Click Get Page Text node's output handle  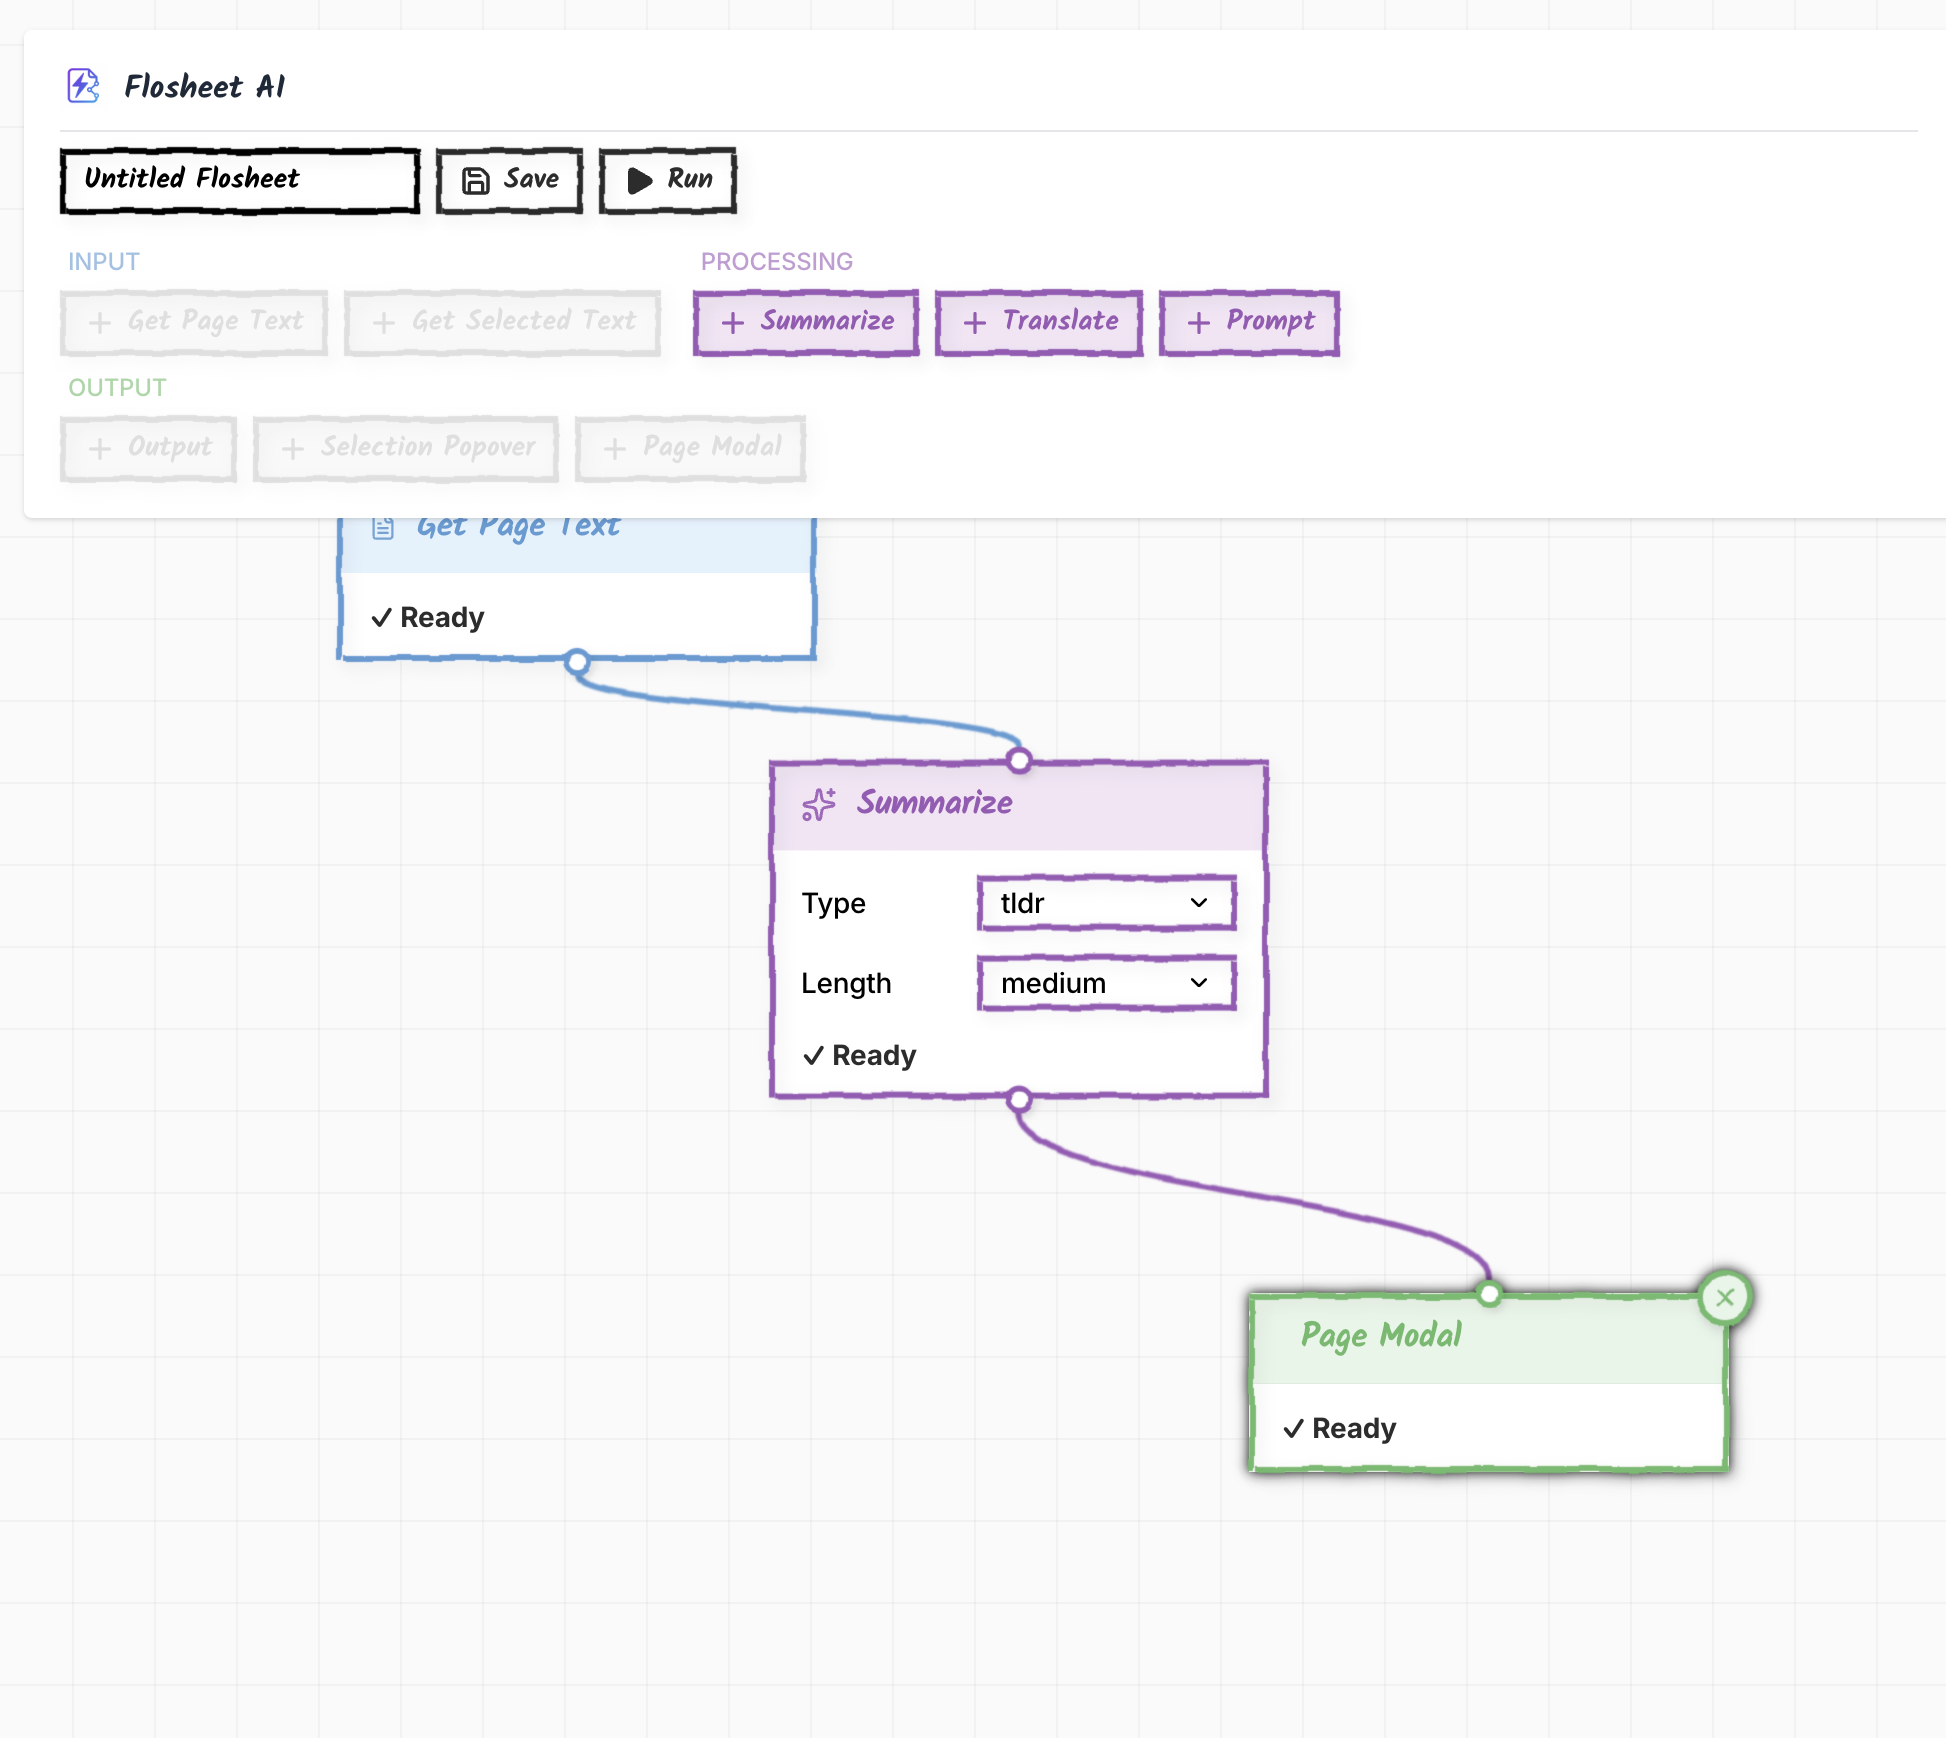point(577,661)
